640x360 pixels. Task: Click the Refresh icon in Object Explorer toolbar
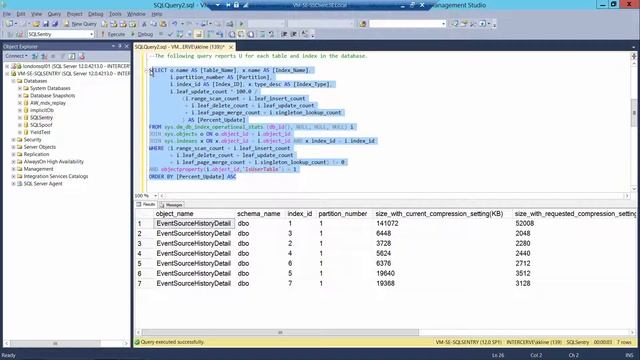72,56
